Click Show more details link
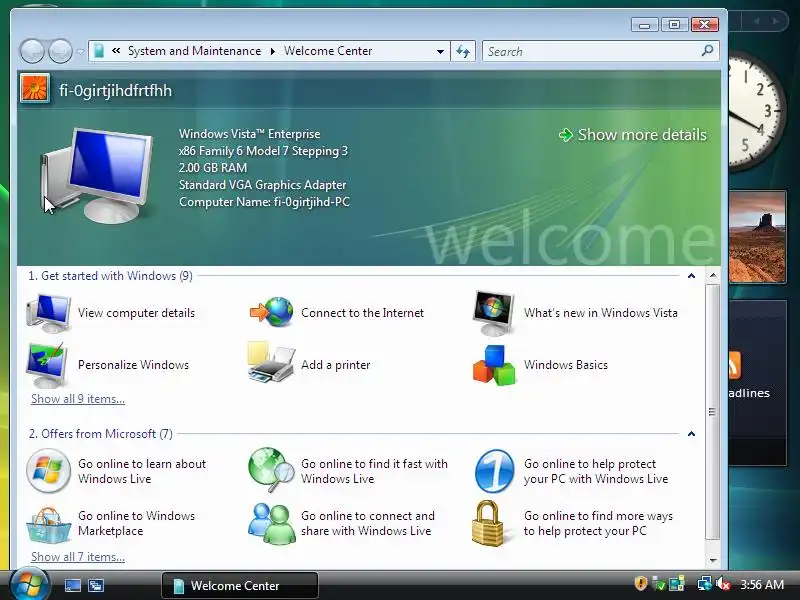 (x=633, y=135)
